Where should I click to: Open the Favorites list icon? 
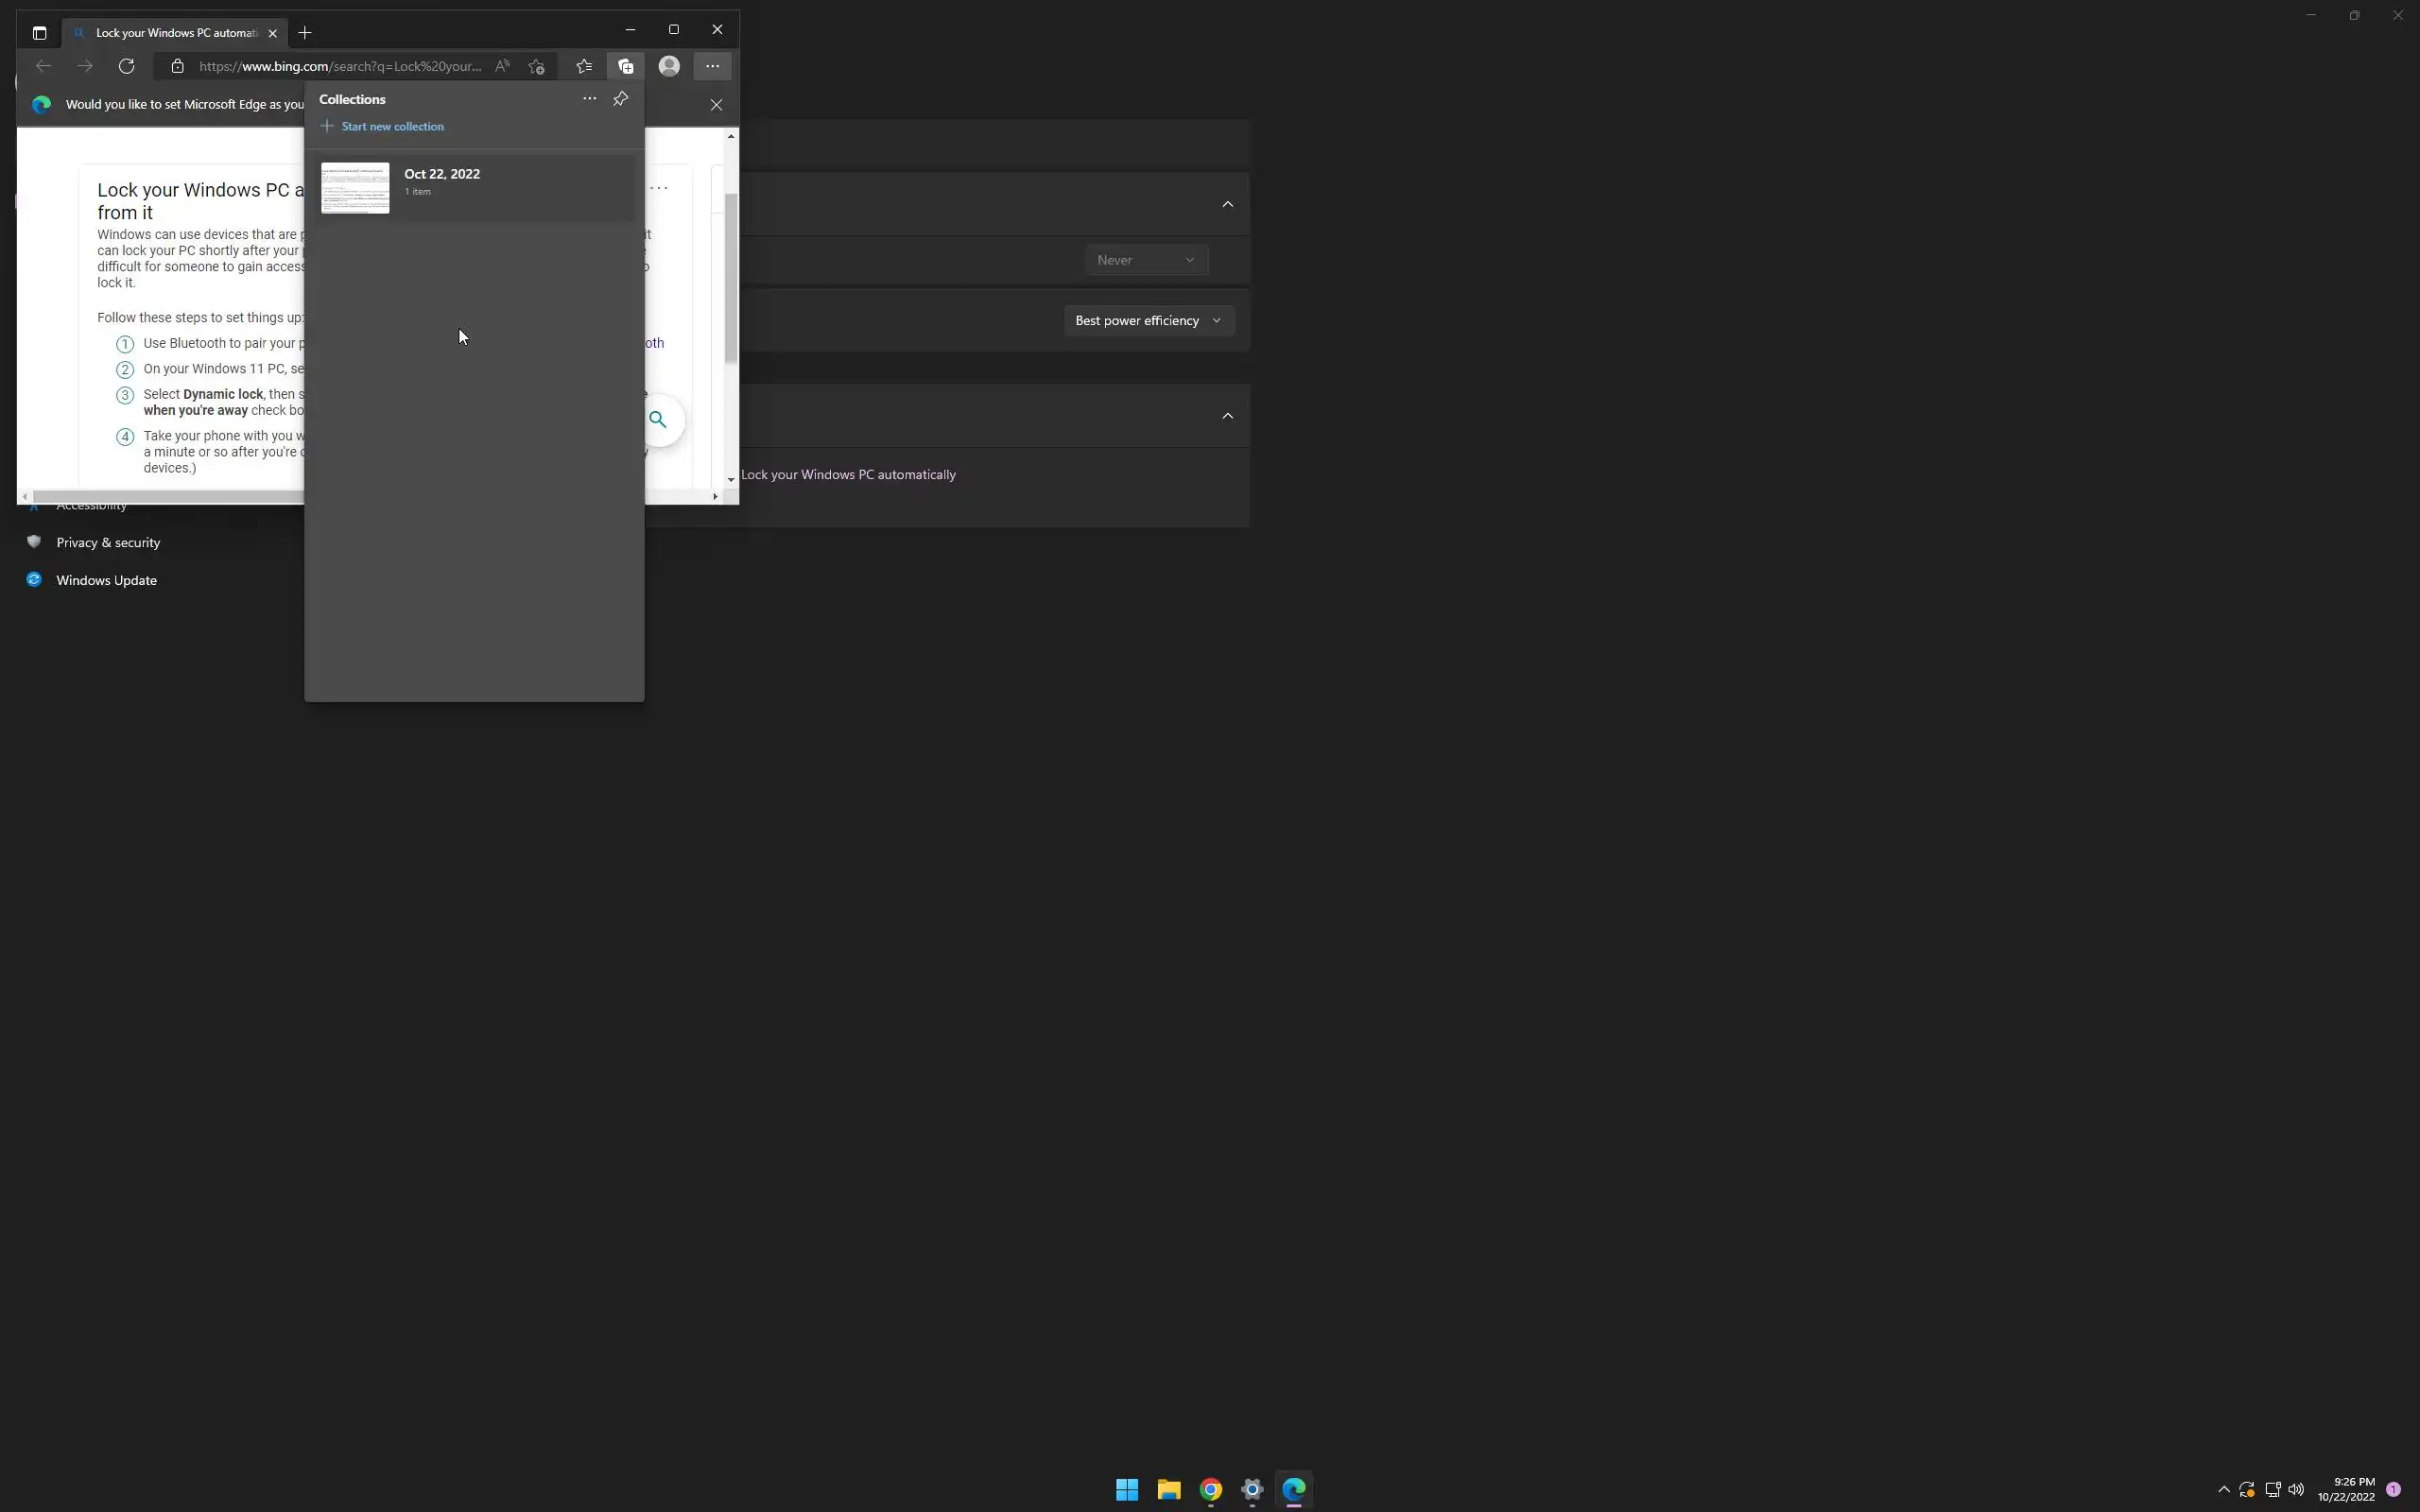(x=584, y=66)
